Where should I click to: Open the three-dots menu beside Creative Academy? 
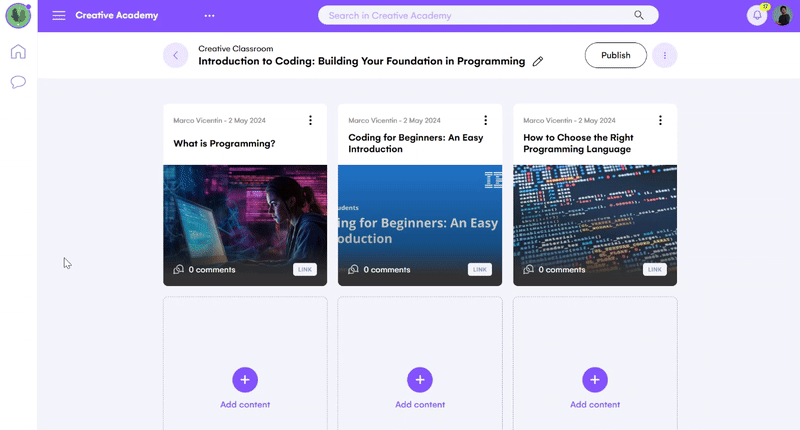(x=209, y=16)
